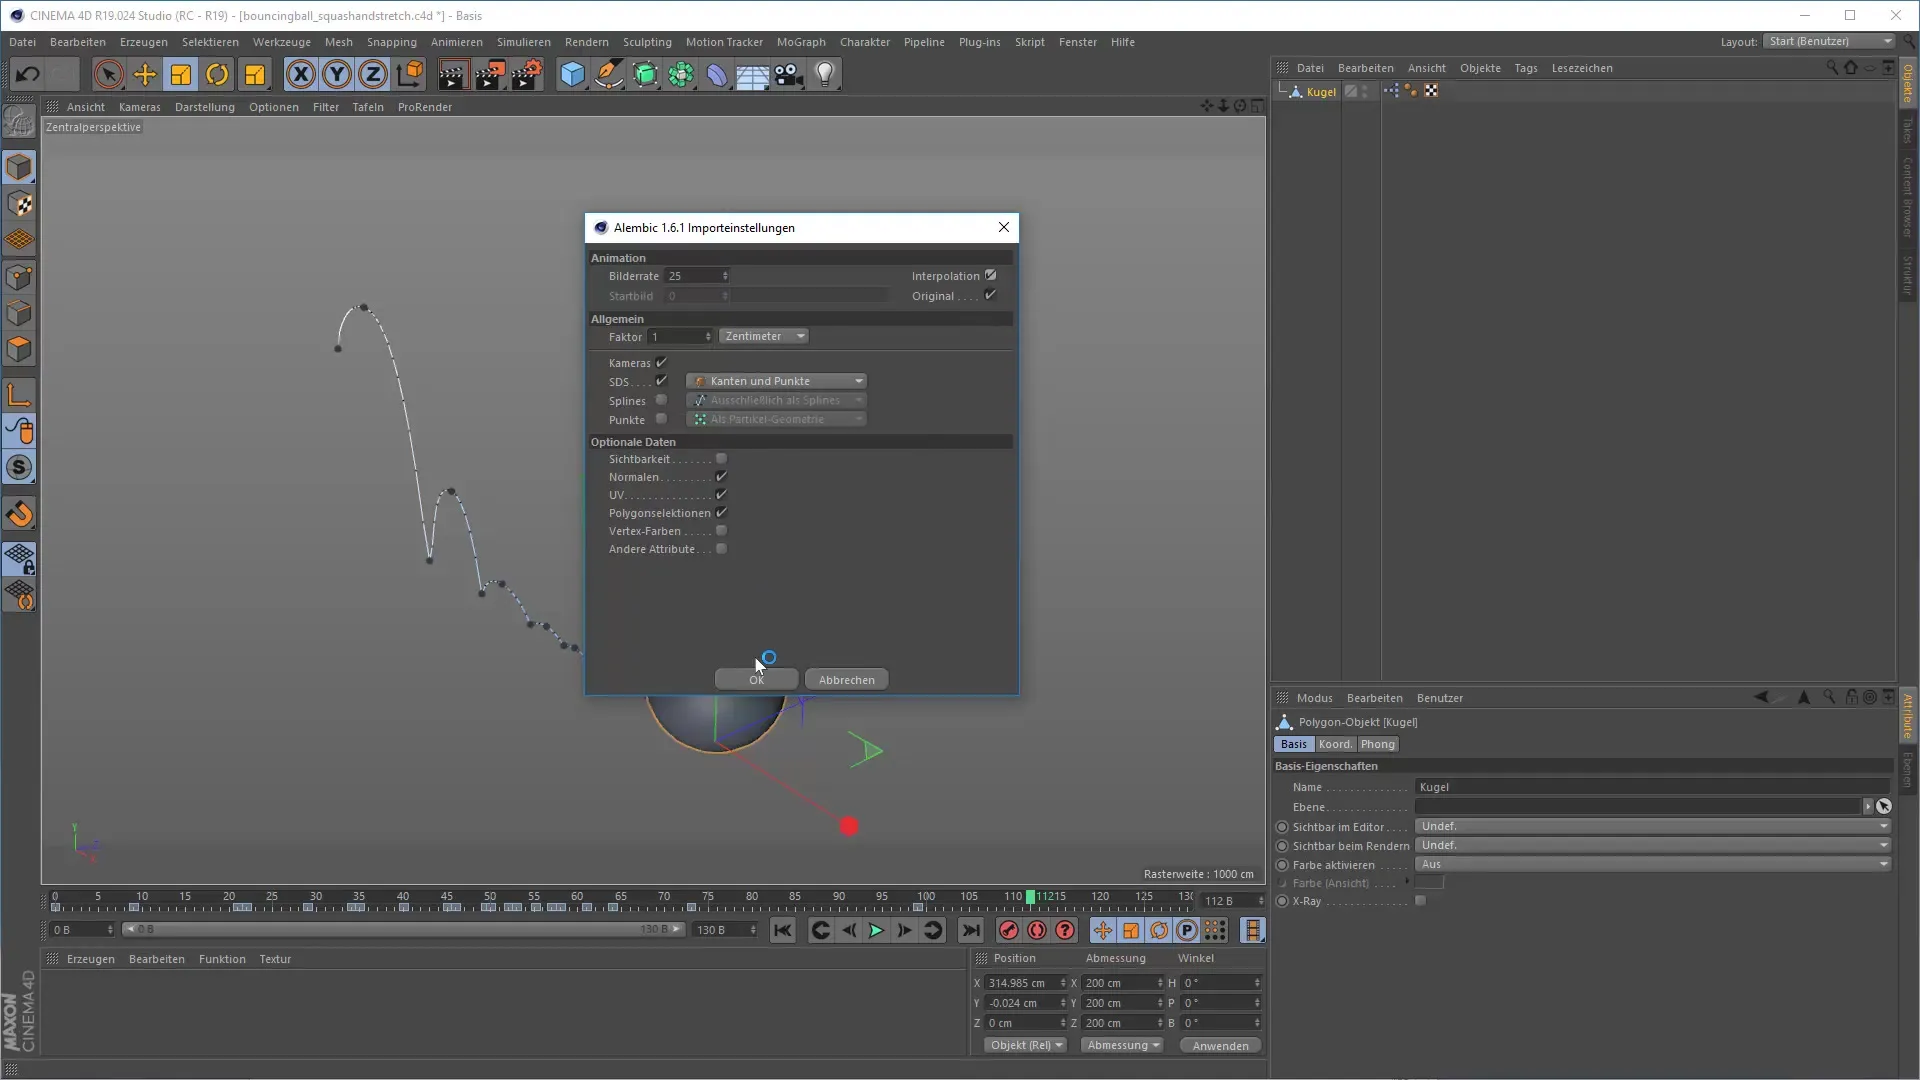Enable the Sichtbarkeit checkbox
The width and height of the screenshot is (1920, 1080).
[721, 459]
